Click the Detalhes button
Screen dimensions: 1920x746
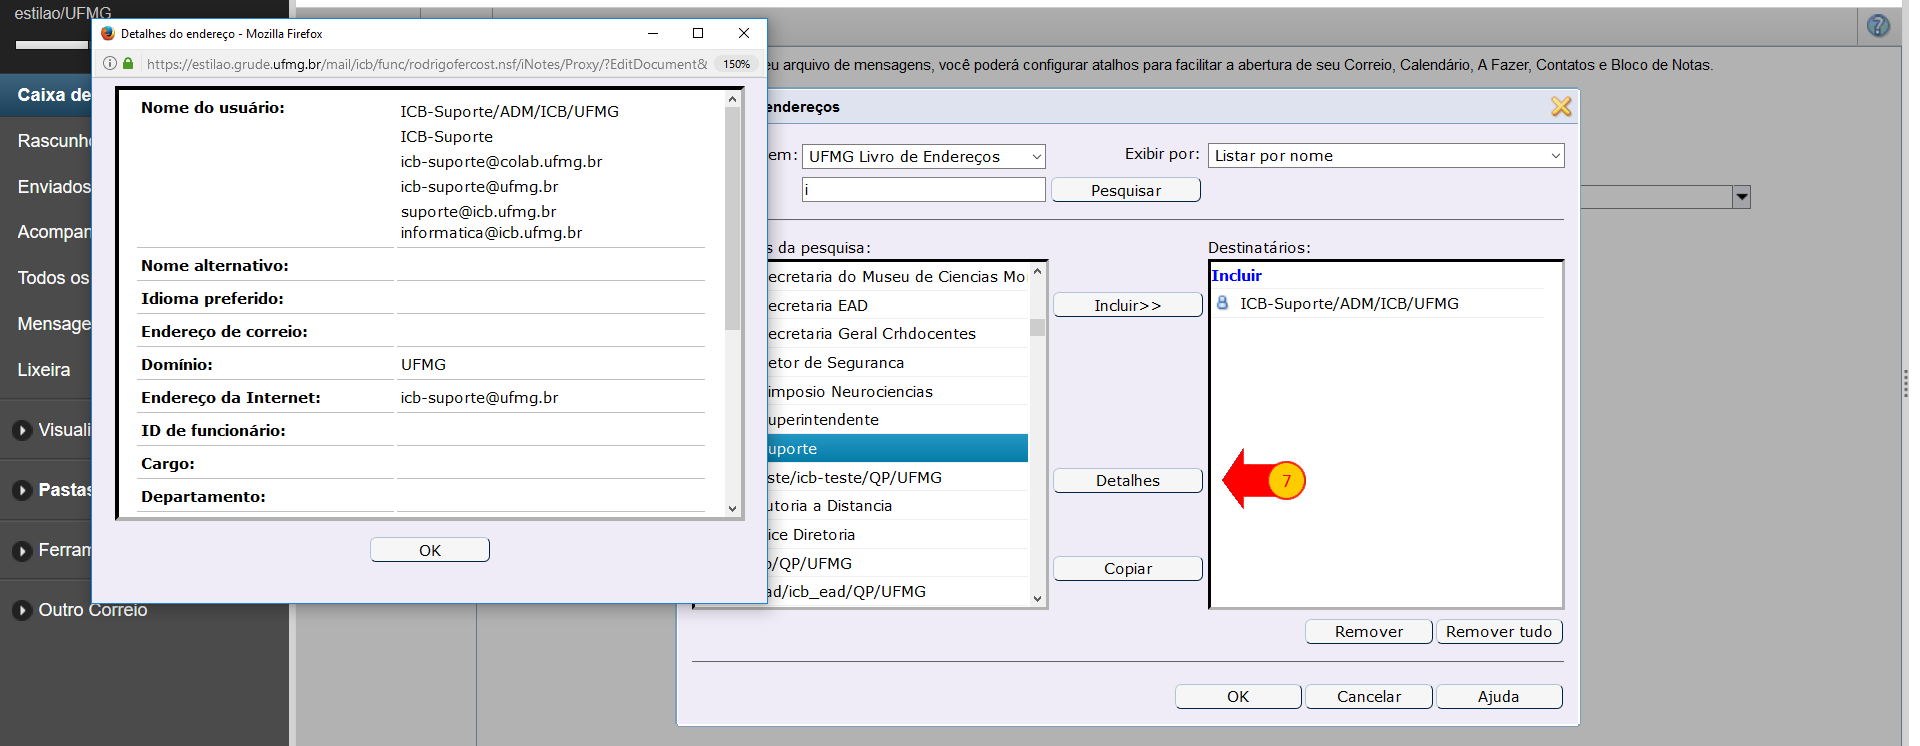[x=1127, y=481]
